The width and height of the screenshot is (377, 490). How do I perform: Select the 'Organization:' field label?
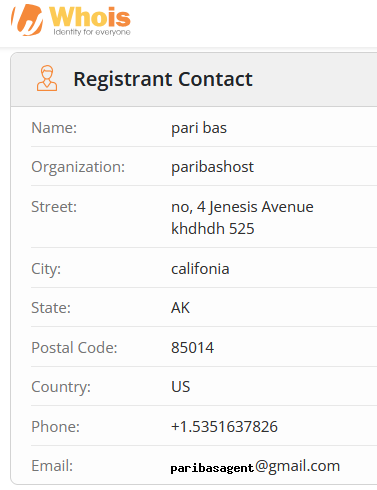coord(78,167)
